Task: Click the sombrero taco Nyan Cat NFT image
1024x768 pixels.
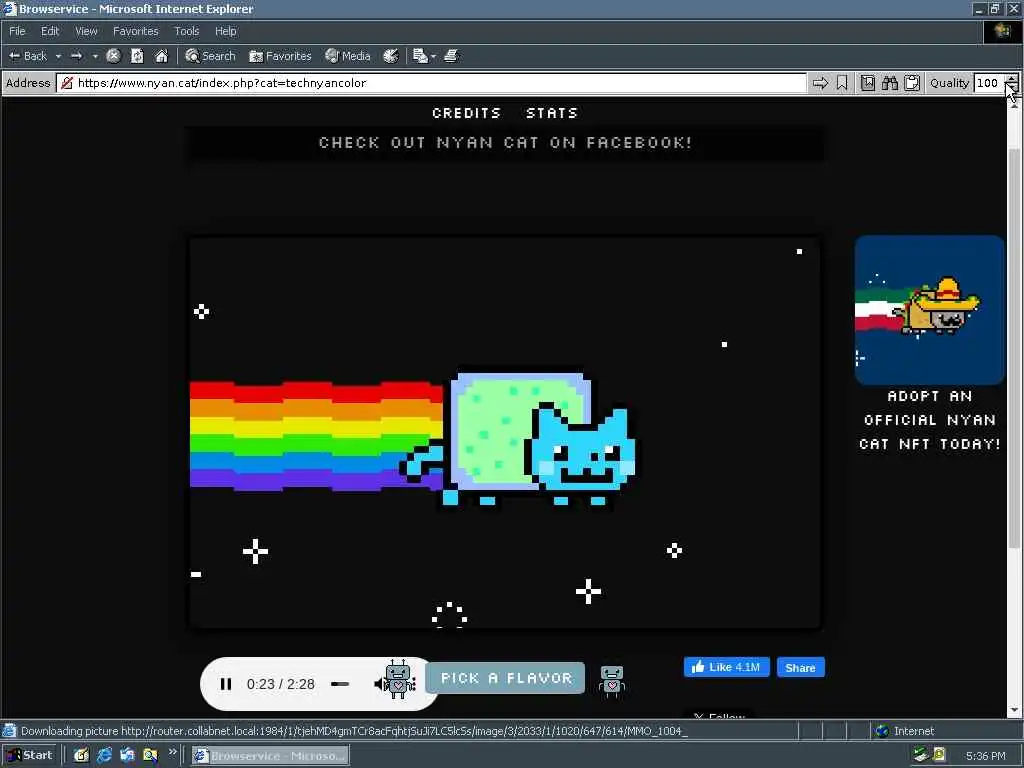Action: point(929,310)
